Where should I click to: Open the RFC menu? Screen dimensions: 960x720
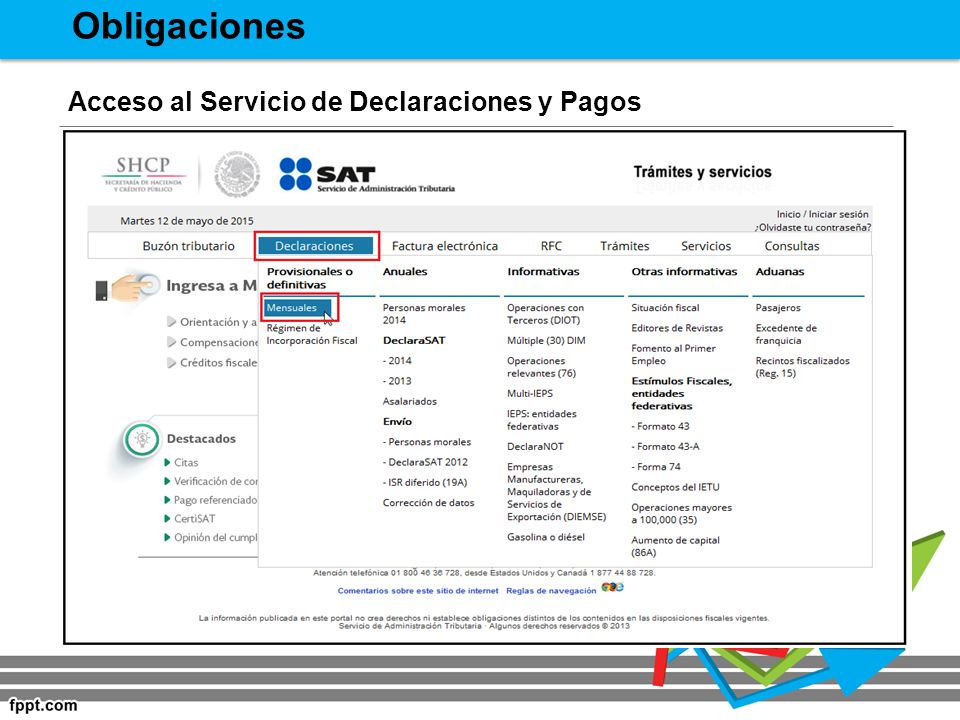coord(551,246)
